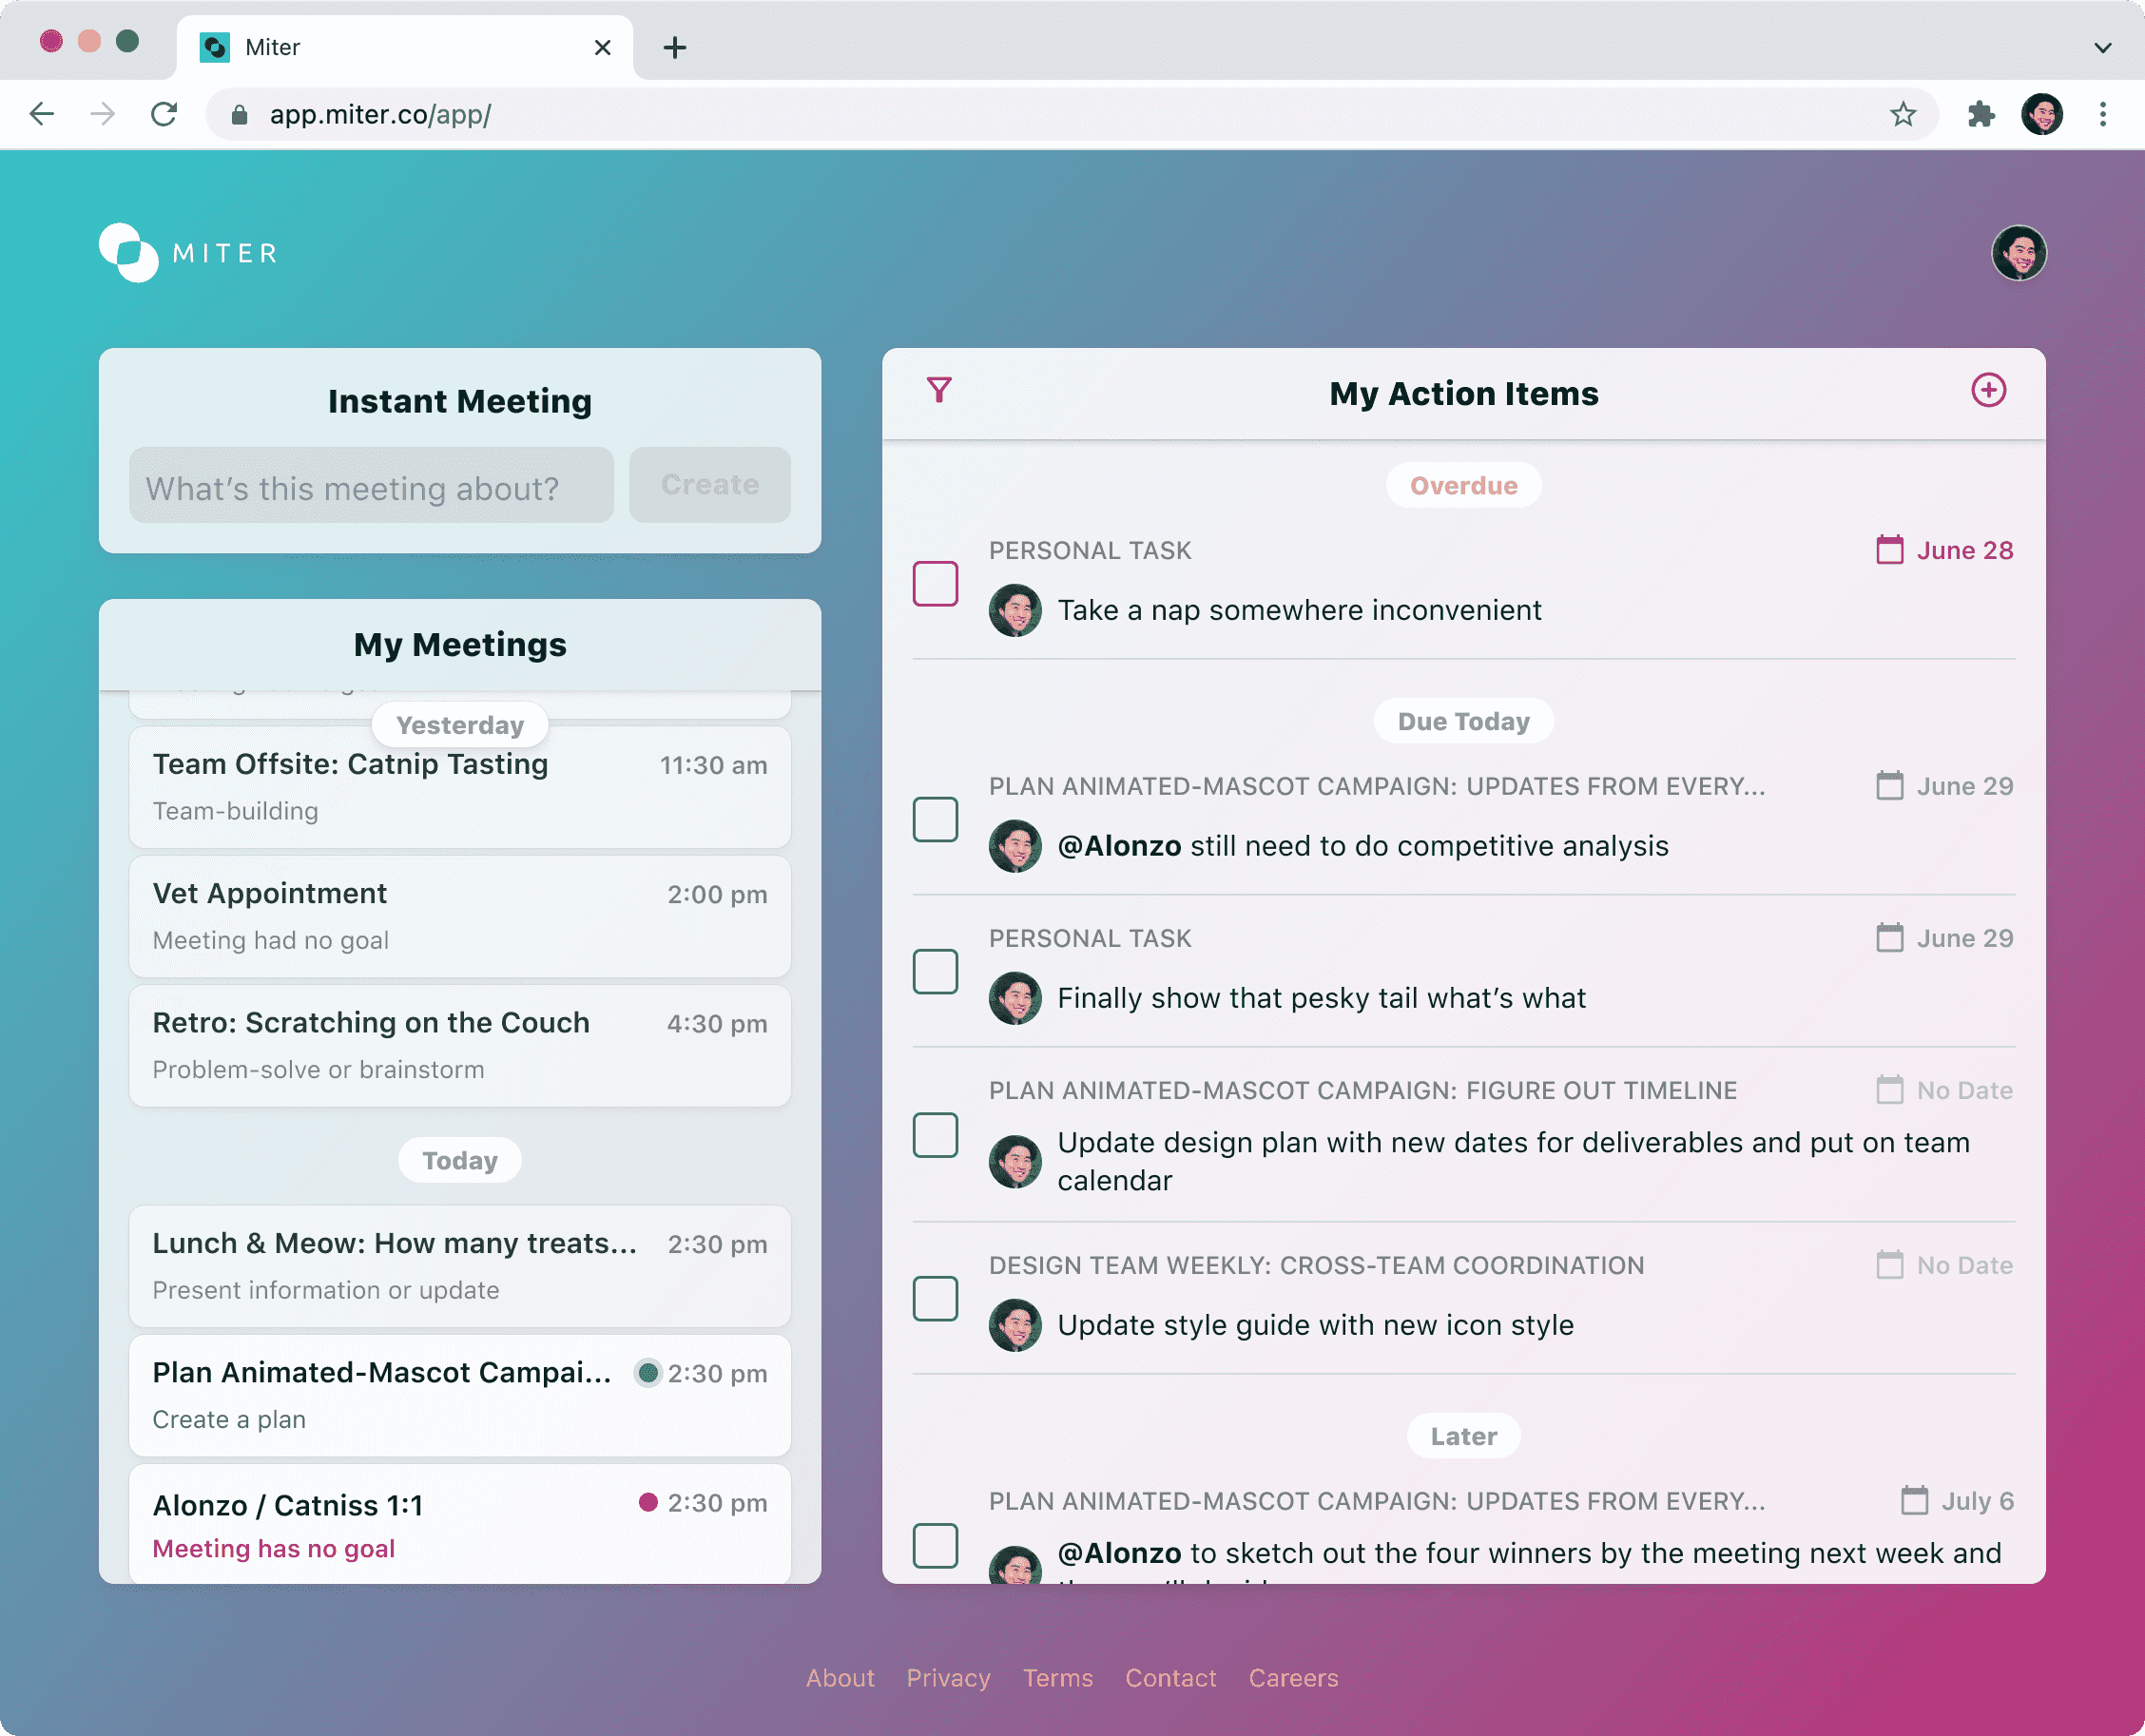Open the Careers footer link
The width and height of the screenshot is (2145, 1736).
(x=1293, y=1679)
